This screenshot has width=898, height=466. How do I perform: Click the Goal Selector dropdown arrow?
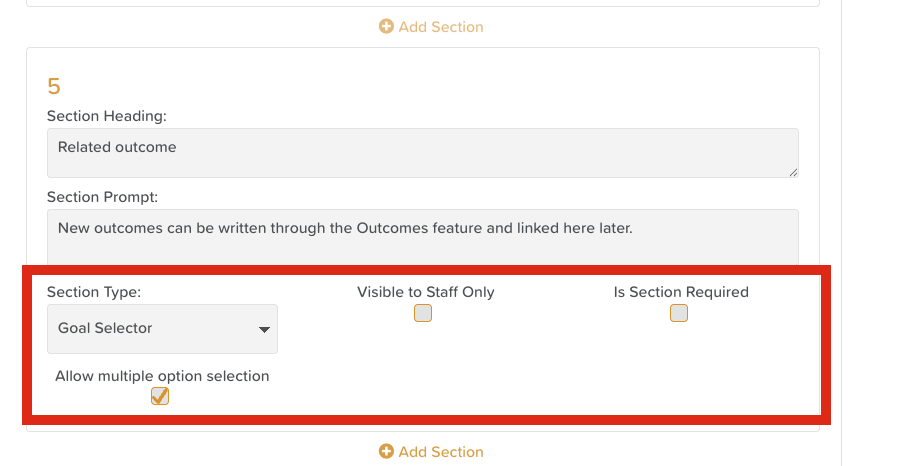(264, 329)
